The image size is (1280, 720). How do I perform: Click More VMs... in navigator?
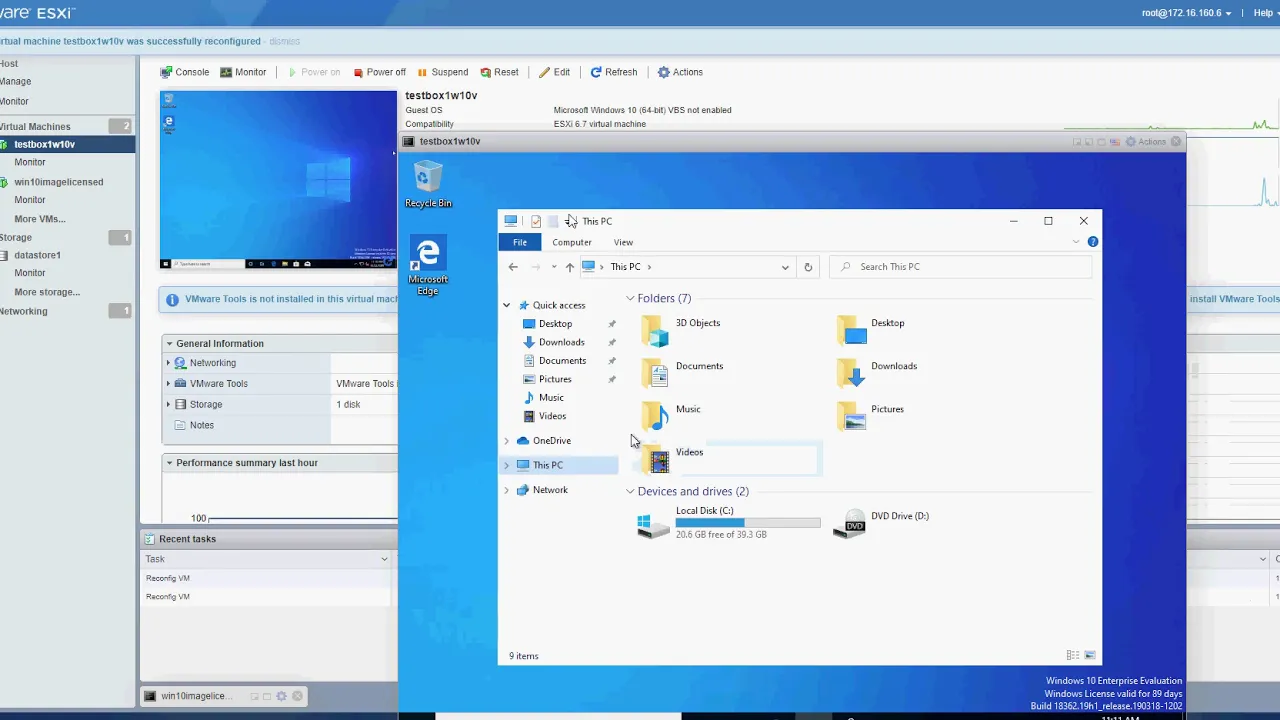[x=40, y=219]
